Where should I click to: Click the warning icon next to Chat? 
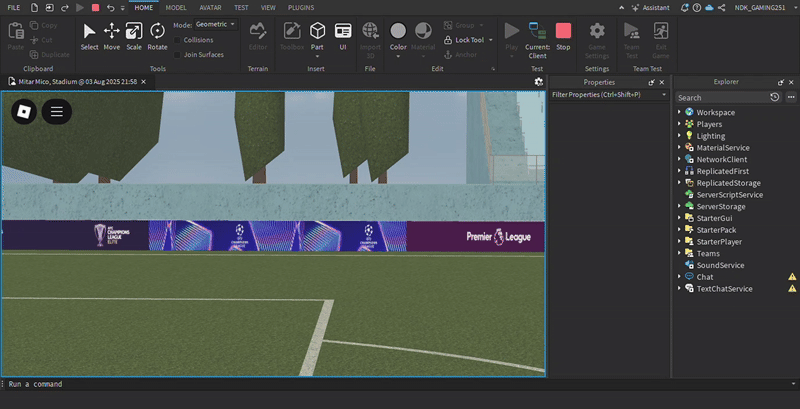pyautogui.click(x=792, y=277)
